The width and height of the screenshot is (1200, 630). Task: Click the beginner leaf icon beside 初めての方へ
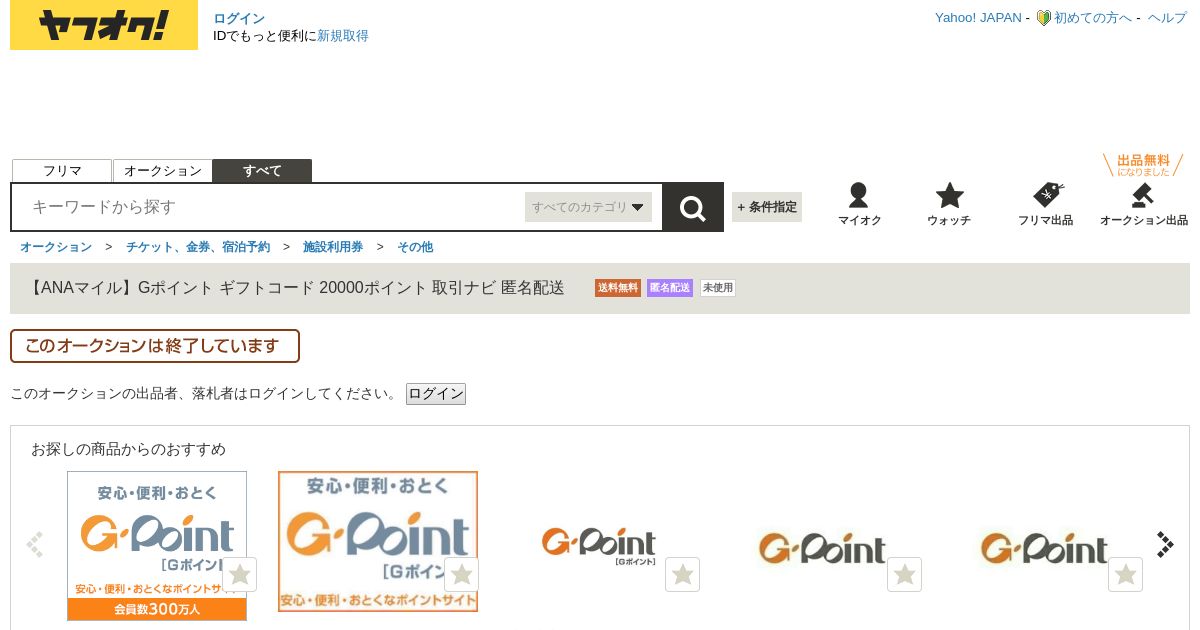[1043, 18]
